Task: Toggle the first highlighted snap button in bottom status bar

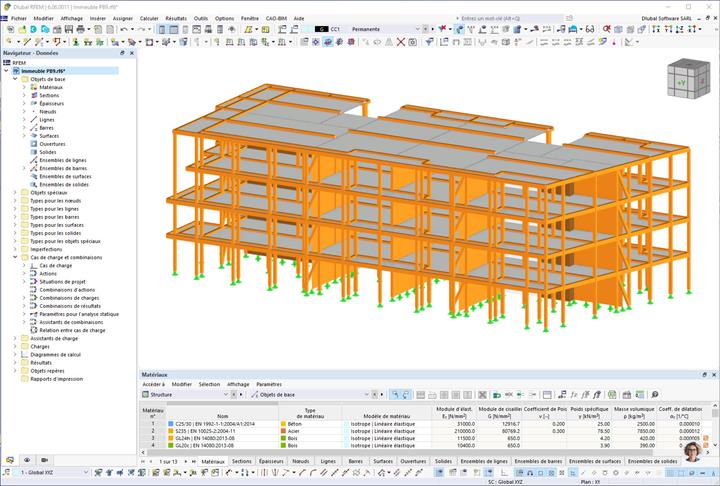Action: (x=439, y=473)
